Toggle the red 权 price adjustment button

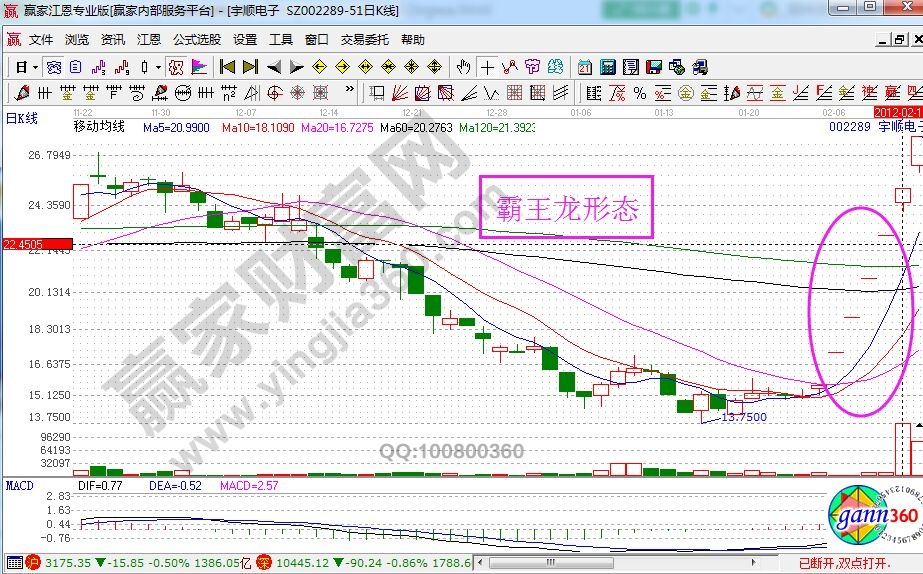tap(175, 67)
